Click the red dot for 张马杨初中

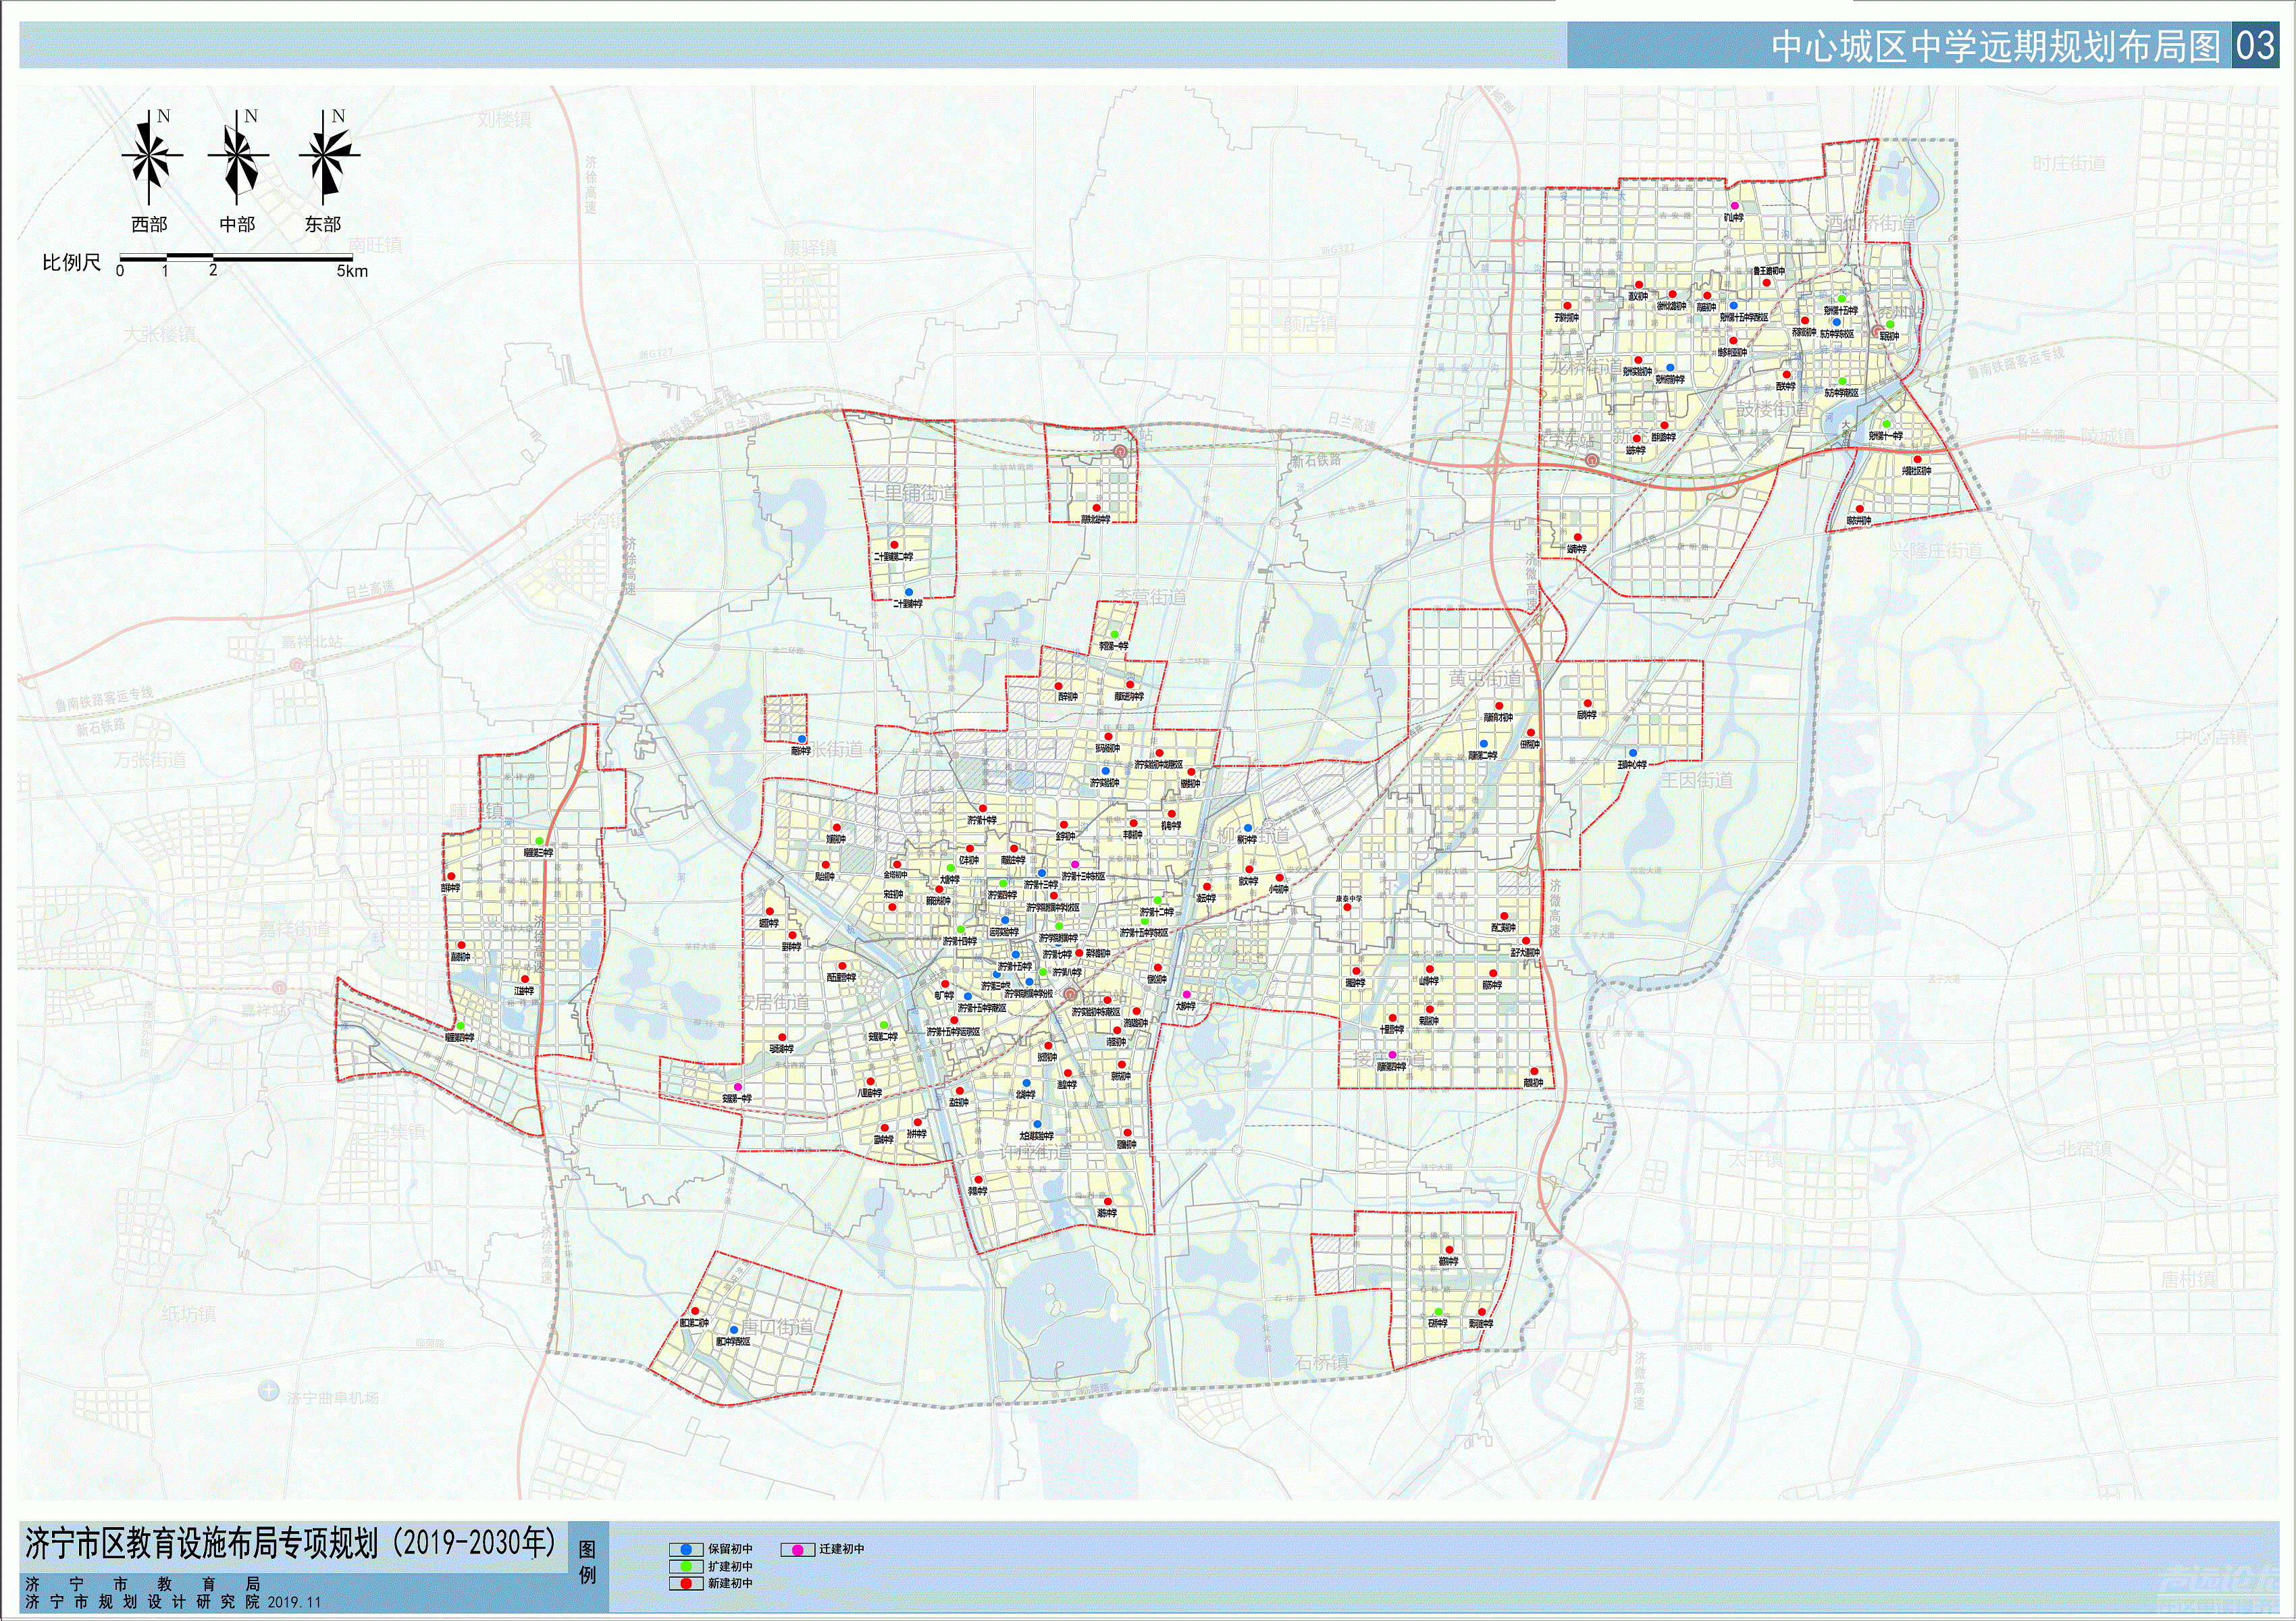tap(1108, 737)
